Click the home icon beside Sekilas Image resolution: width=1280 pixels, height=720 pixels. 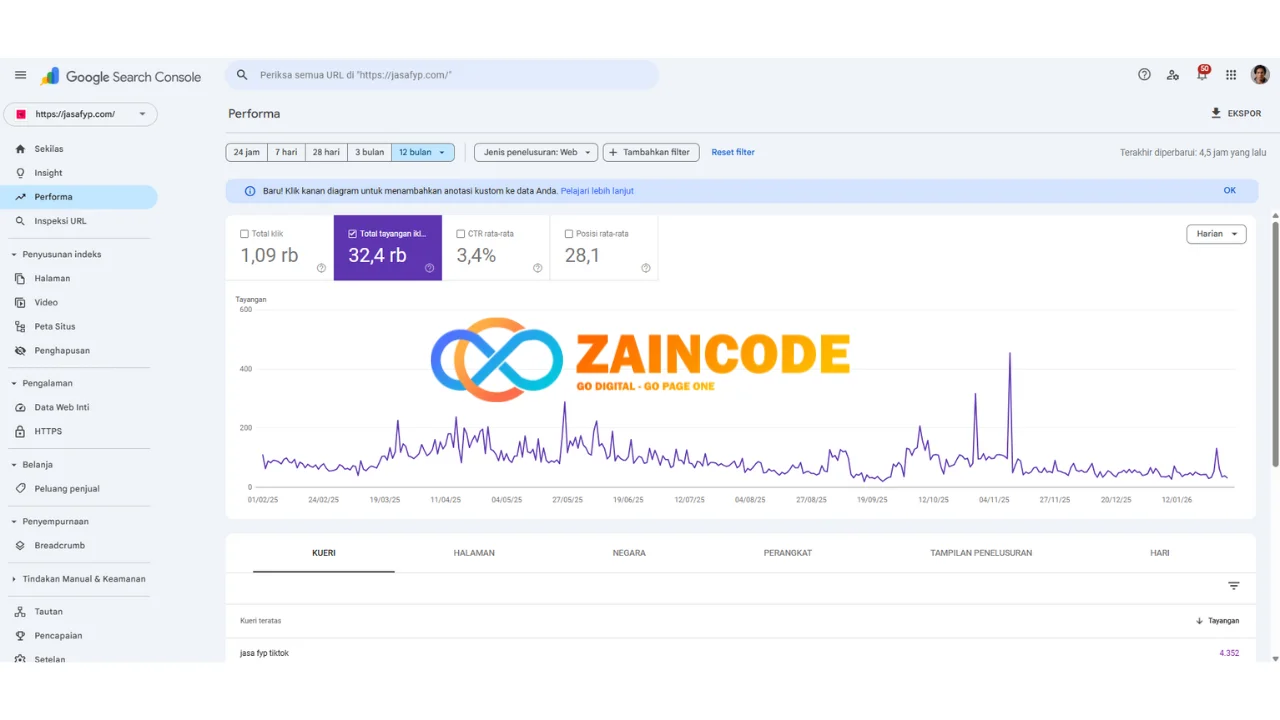point(20,149)
